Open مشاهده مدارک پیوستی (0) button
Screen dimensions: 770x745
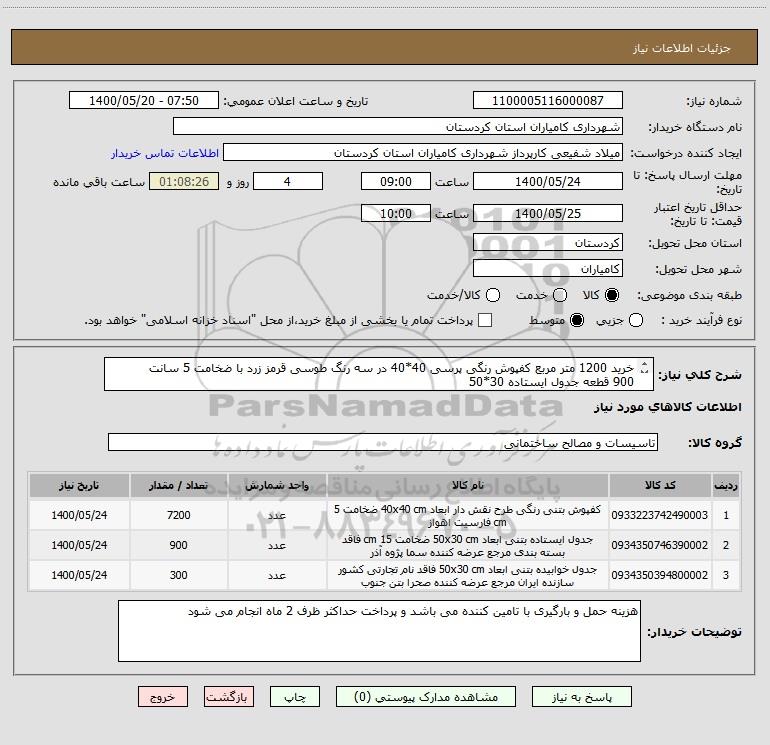pyautogui.click(x=426, y=697)
